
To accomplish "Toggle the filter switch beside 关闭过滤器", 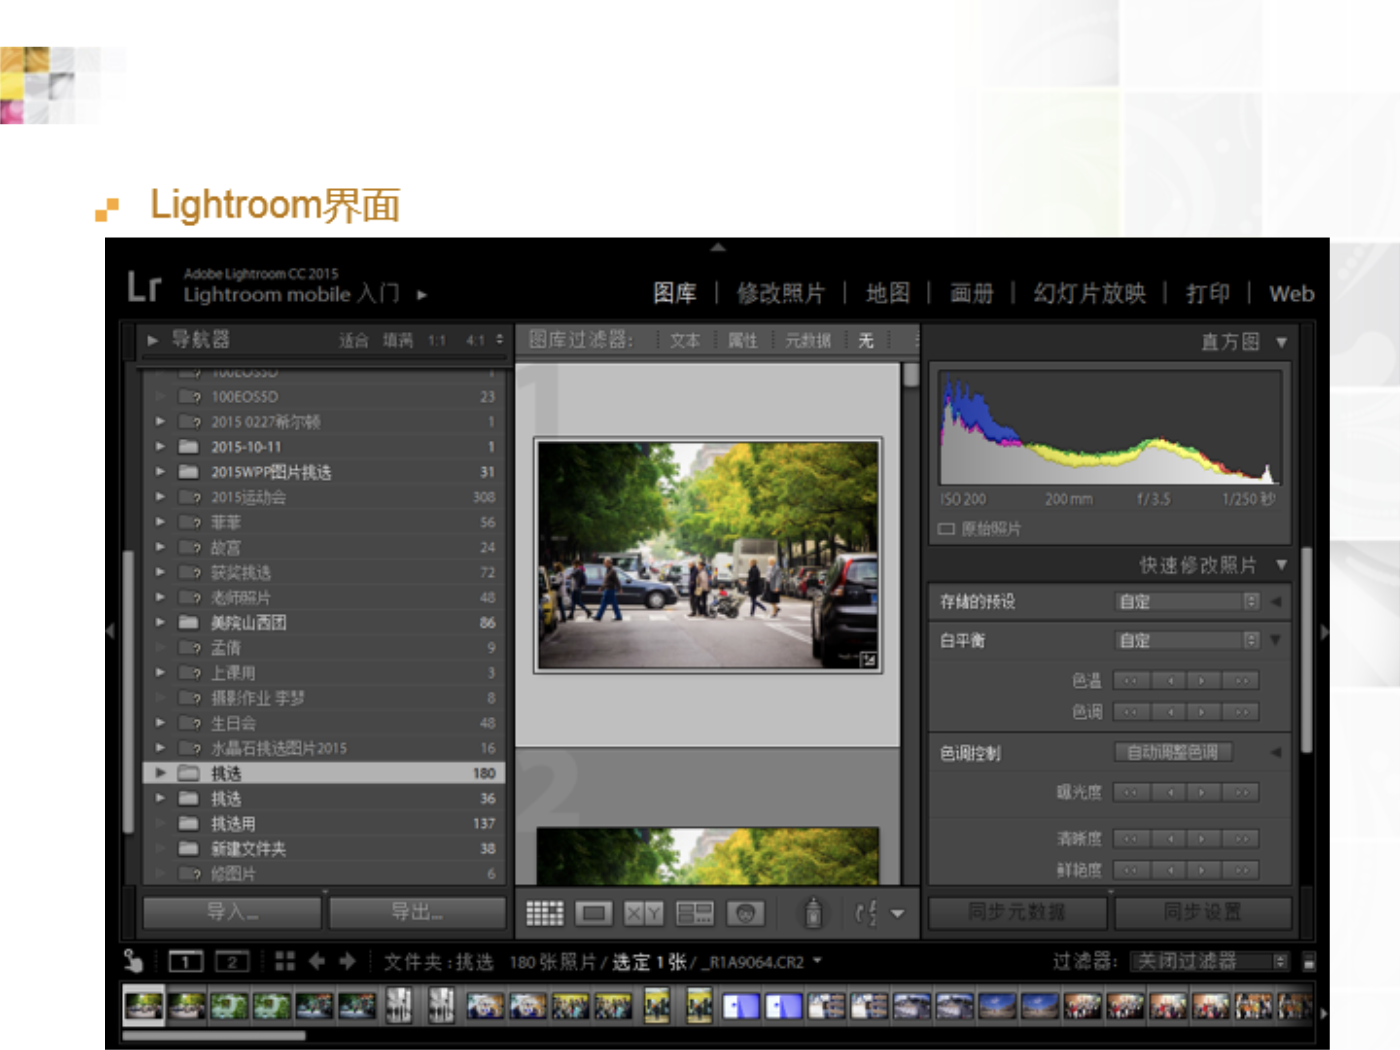I will pos(1309,962).
